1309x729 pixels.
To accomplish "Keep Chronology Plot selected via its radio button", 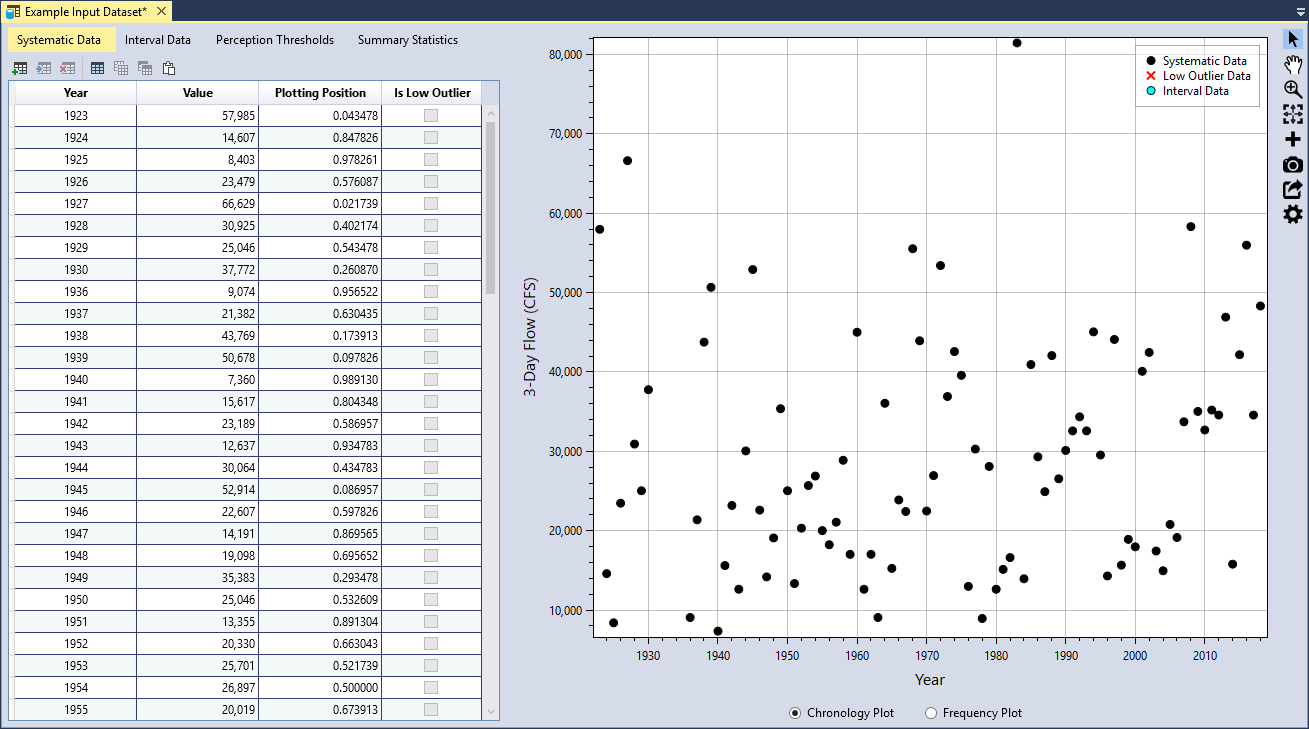I will [x=795, y=713].
